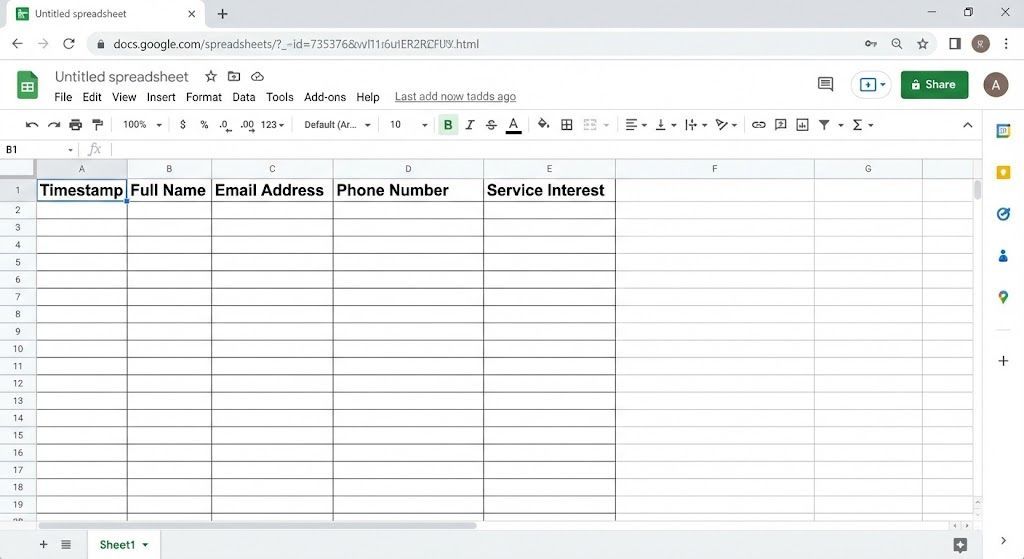Go to Sheets home logo

point(27,85)
